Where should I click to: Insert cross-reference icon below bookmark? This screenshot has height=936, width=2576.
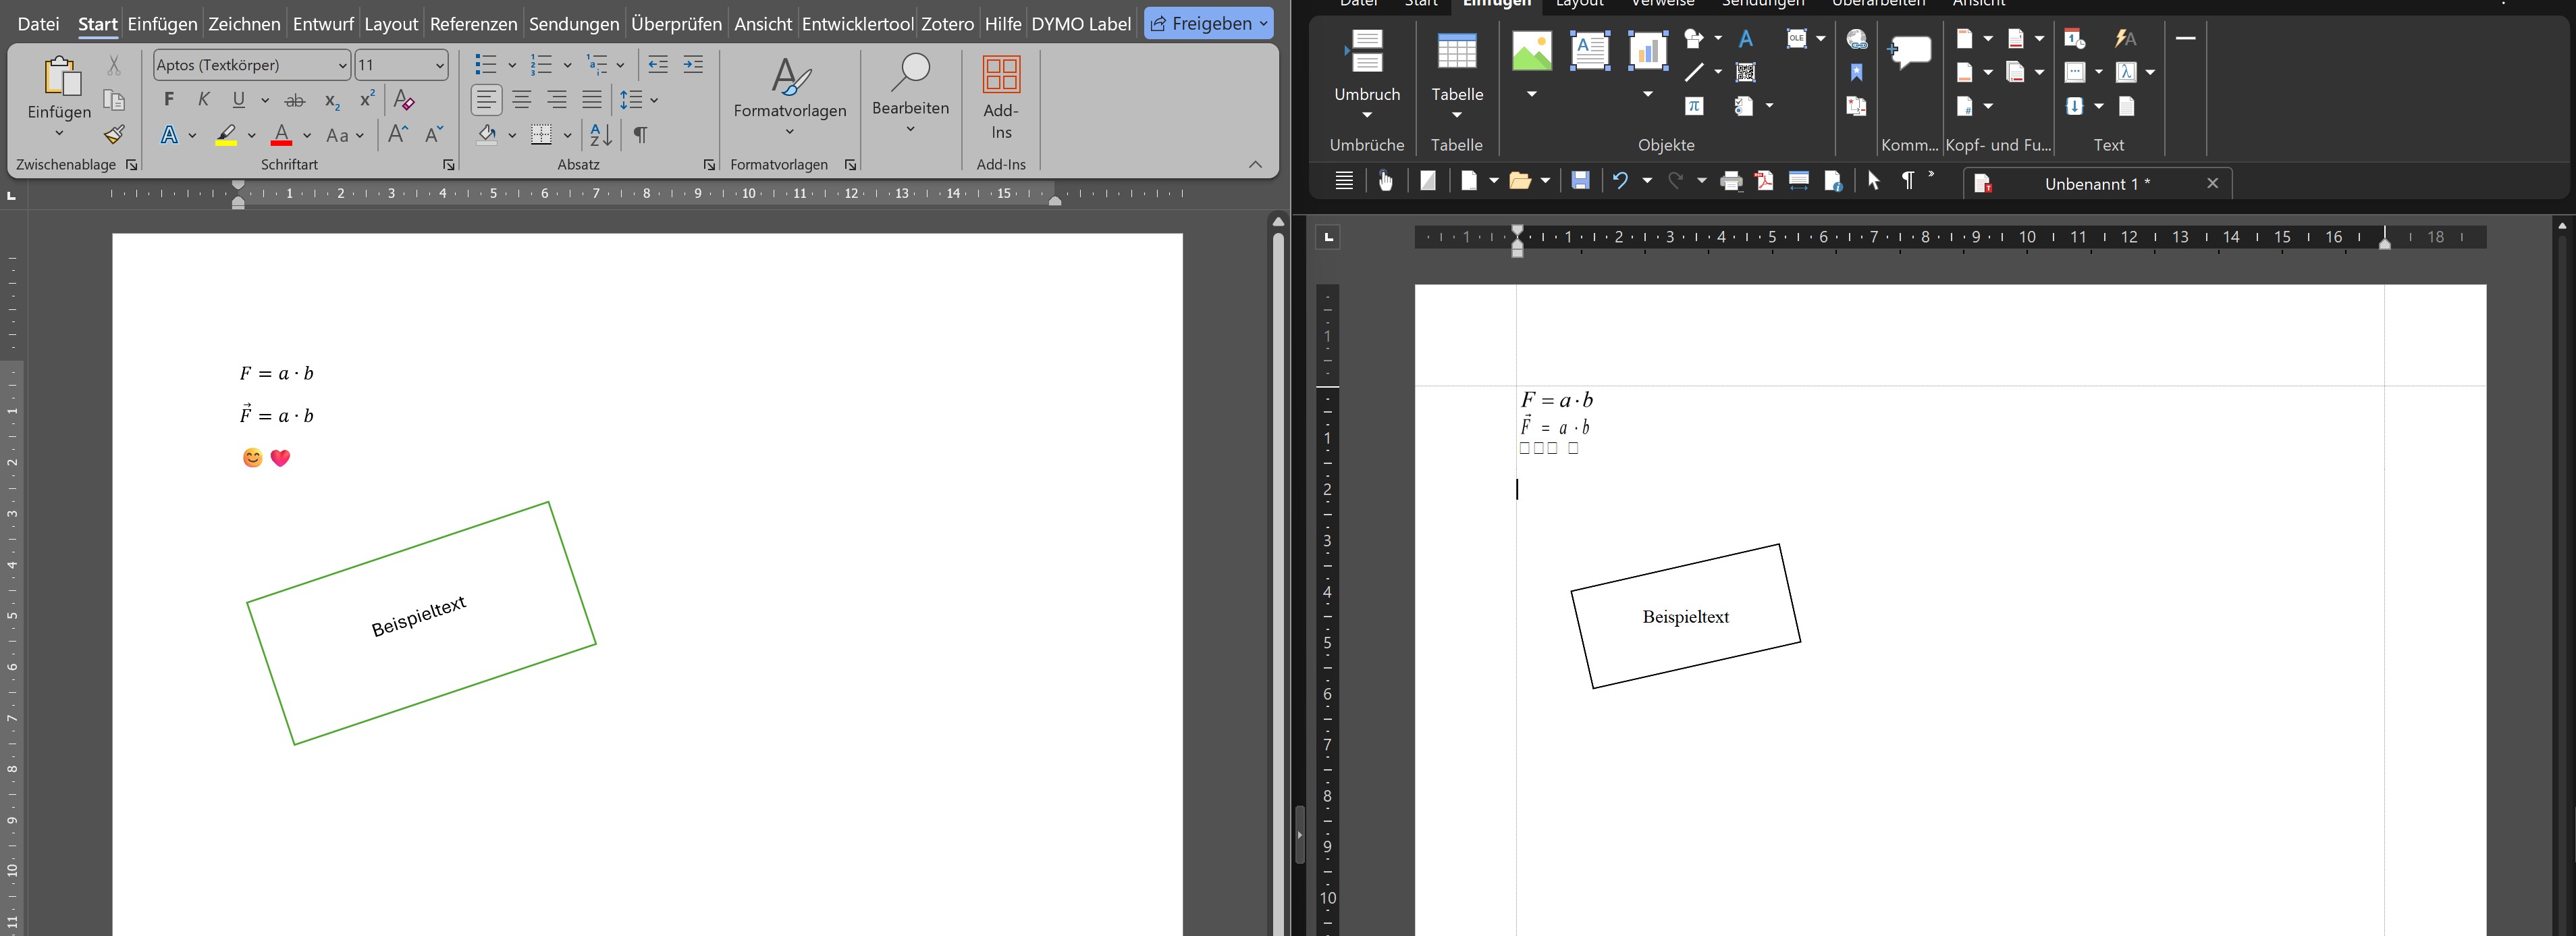(x=1857, y=106)
